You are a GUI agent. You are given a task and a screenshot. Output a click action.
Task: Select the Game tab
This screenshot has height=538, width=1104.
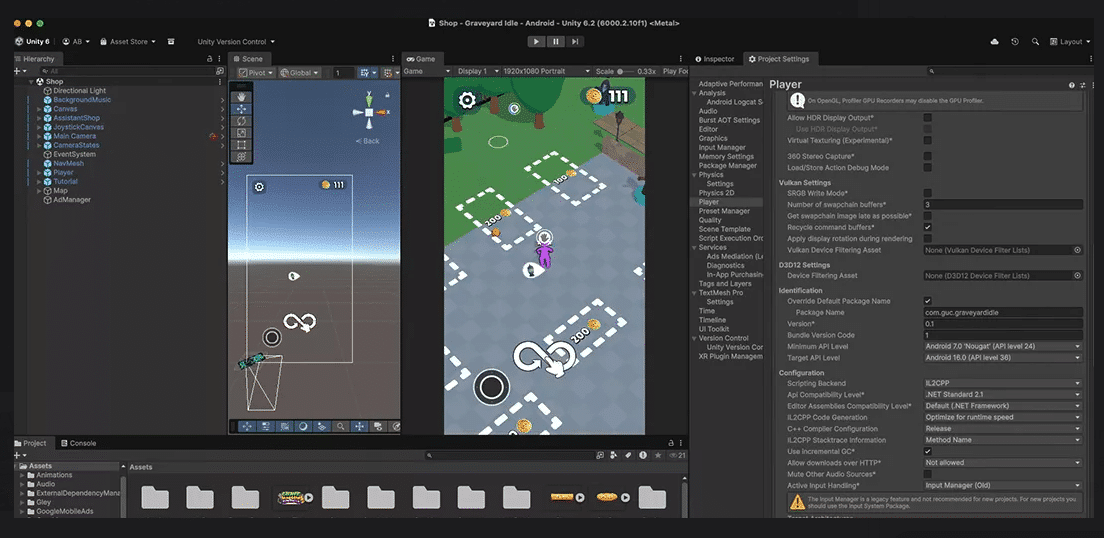point(421,59)
